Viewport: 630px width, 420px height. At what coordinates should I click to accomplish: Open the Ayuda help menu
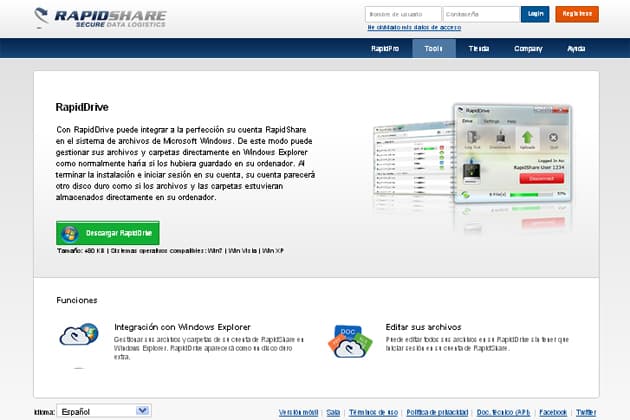click(576, 48)
